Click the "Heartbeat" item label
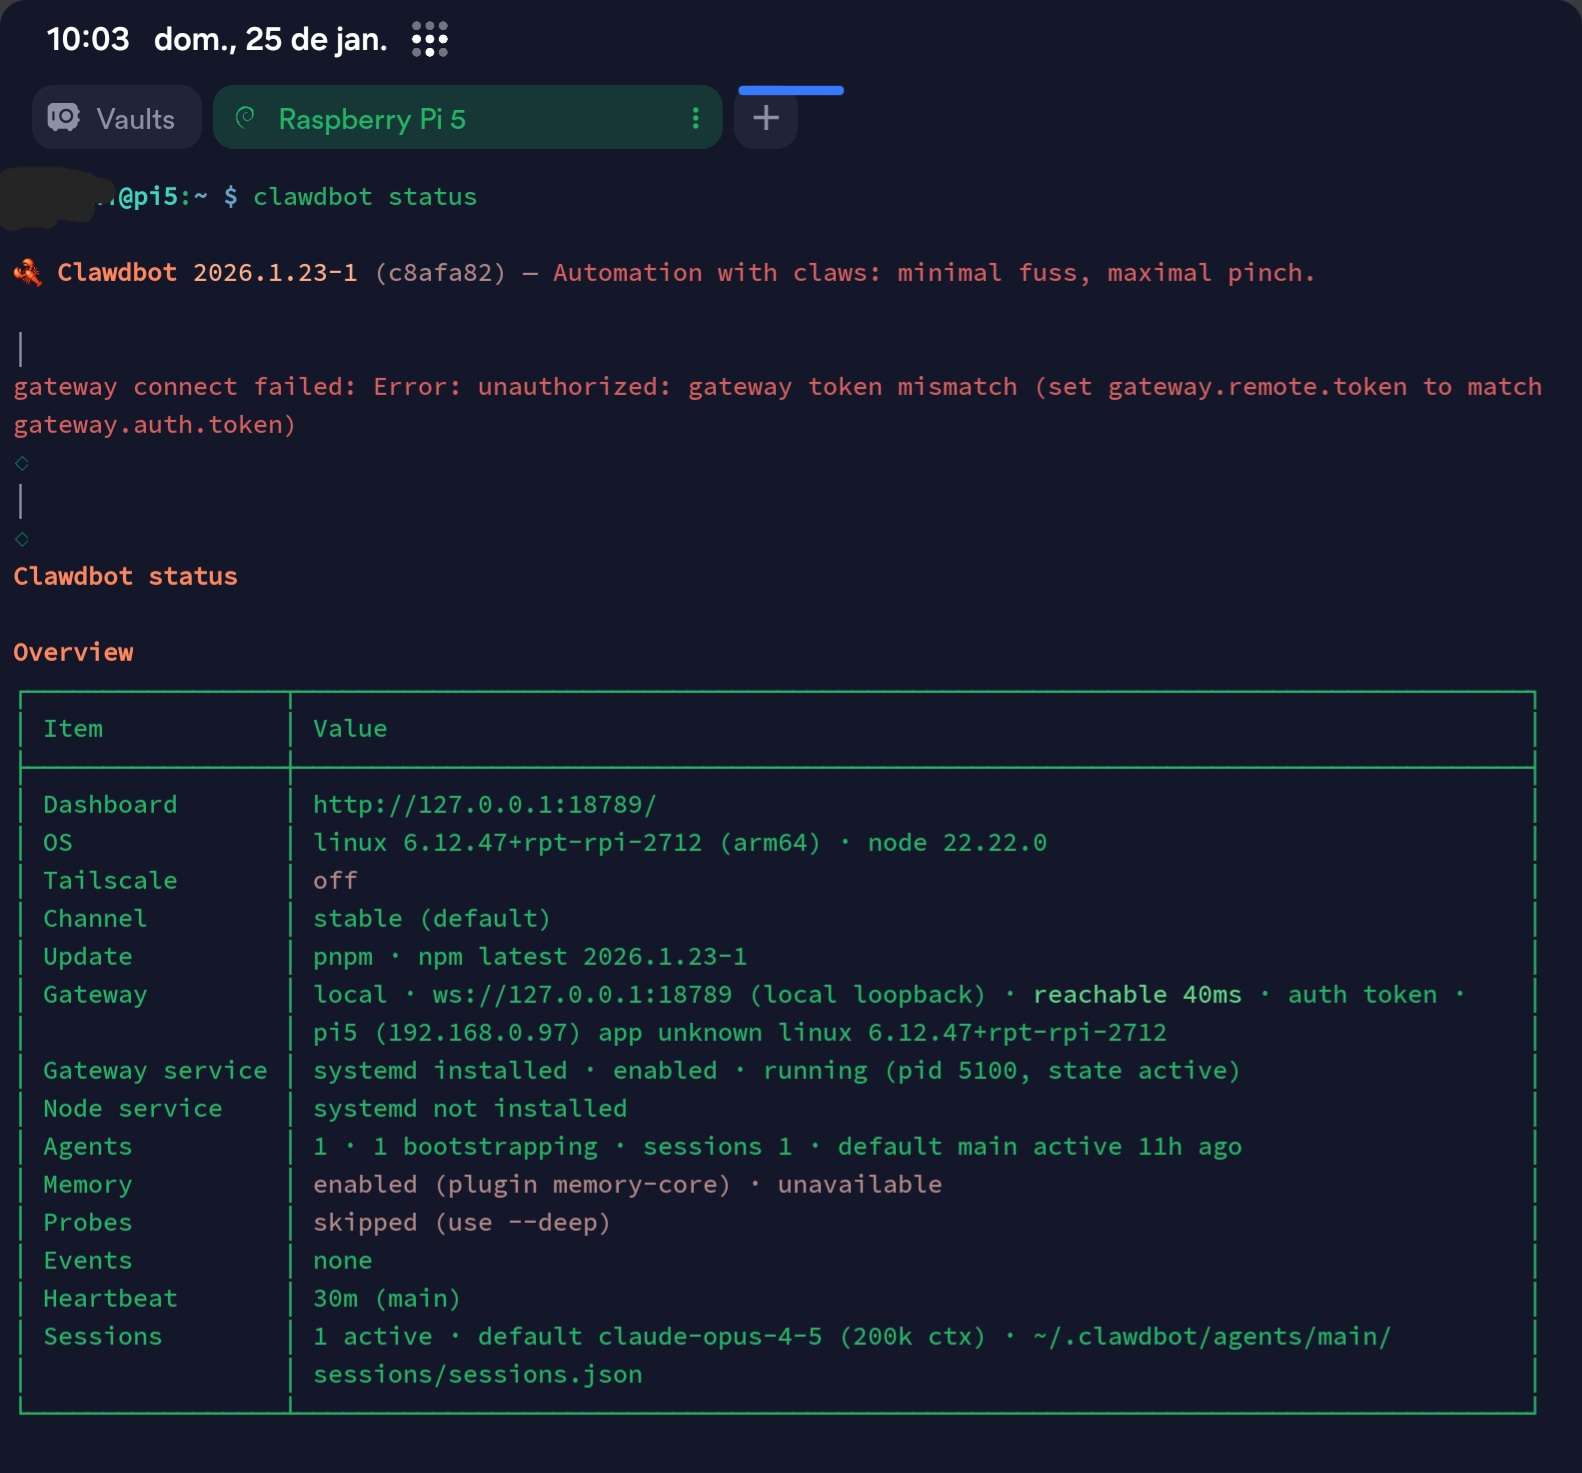This screenshot has height=1473, width=1582. pyautogui.click(x=110, y=1299)
